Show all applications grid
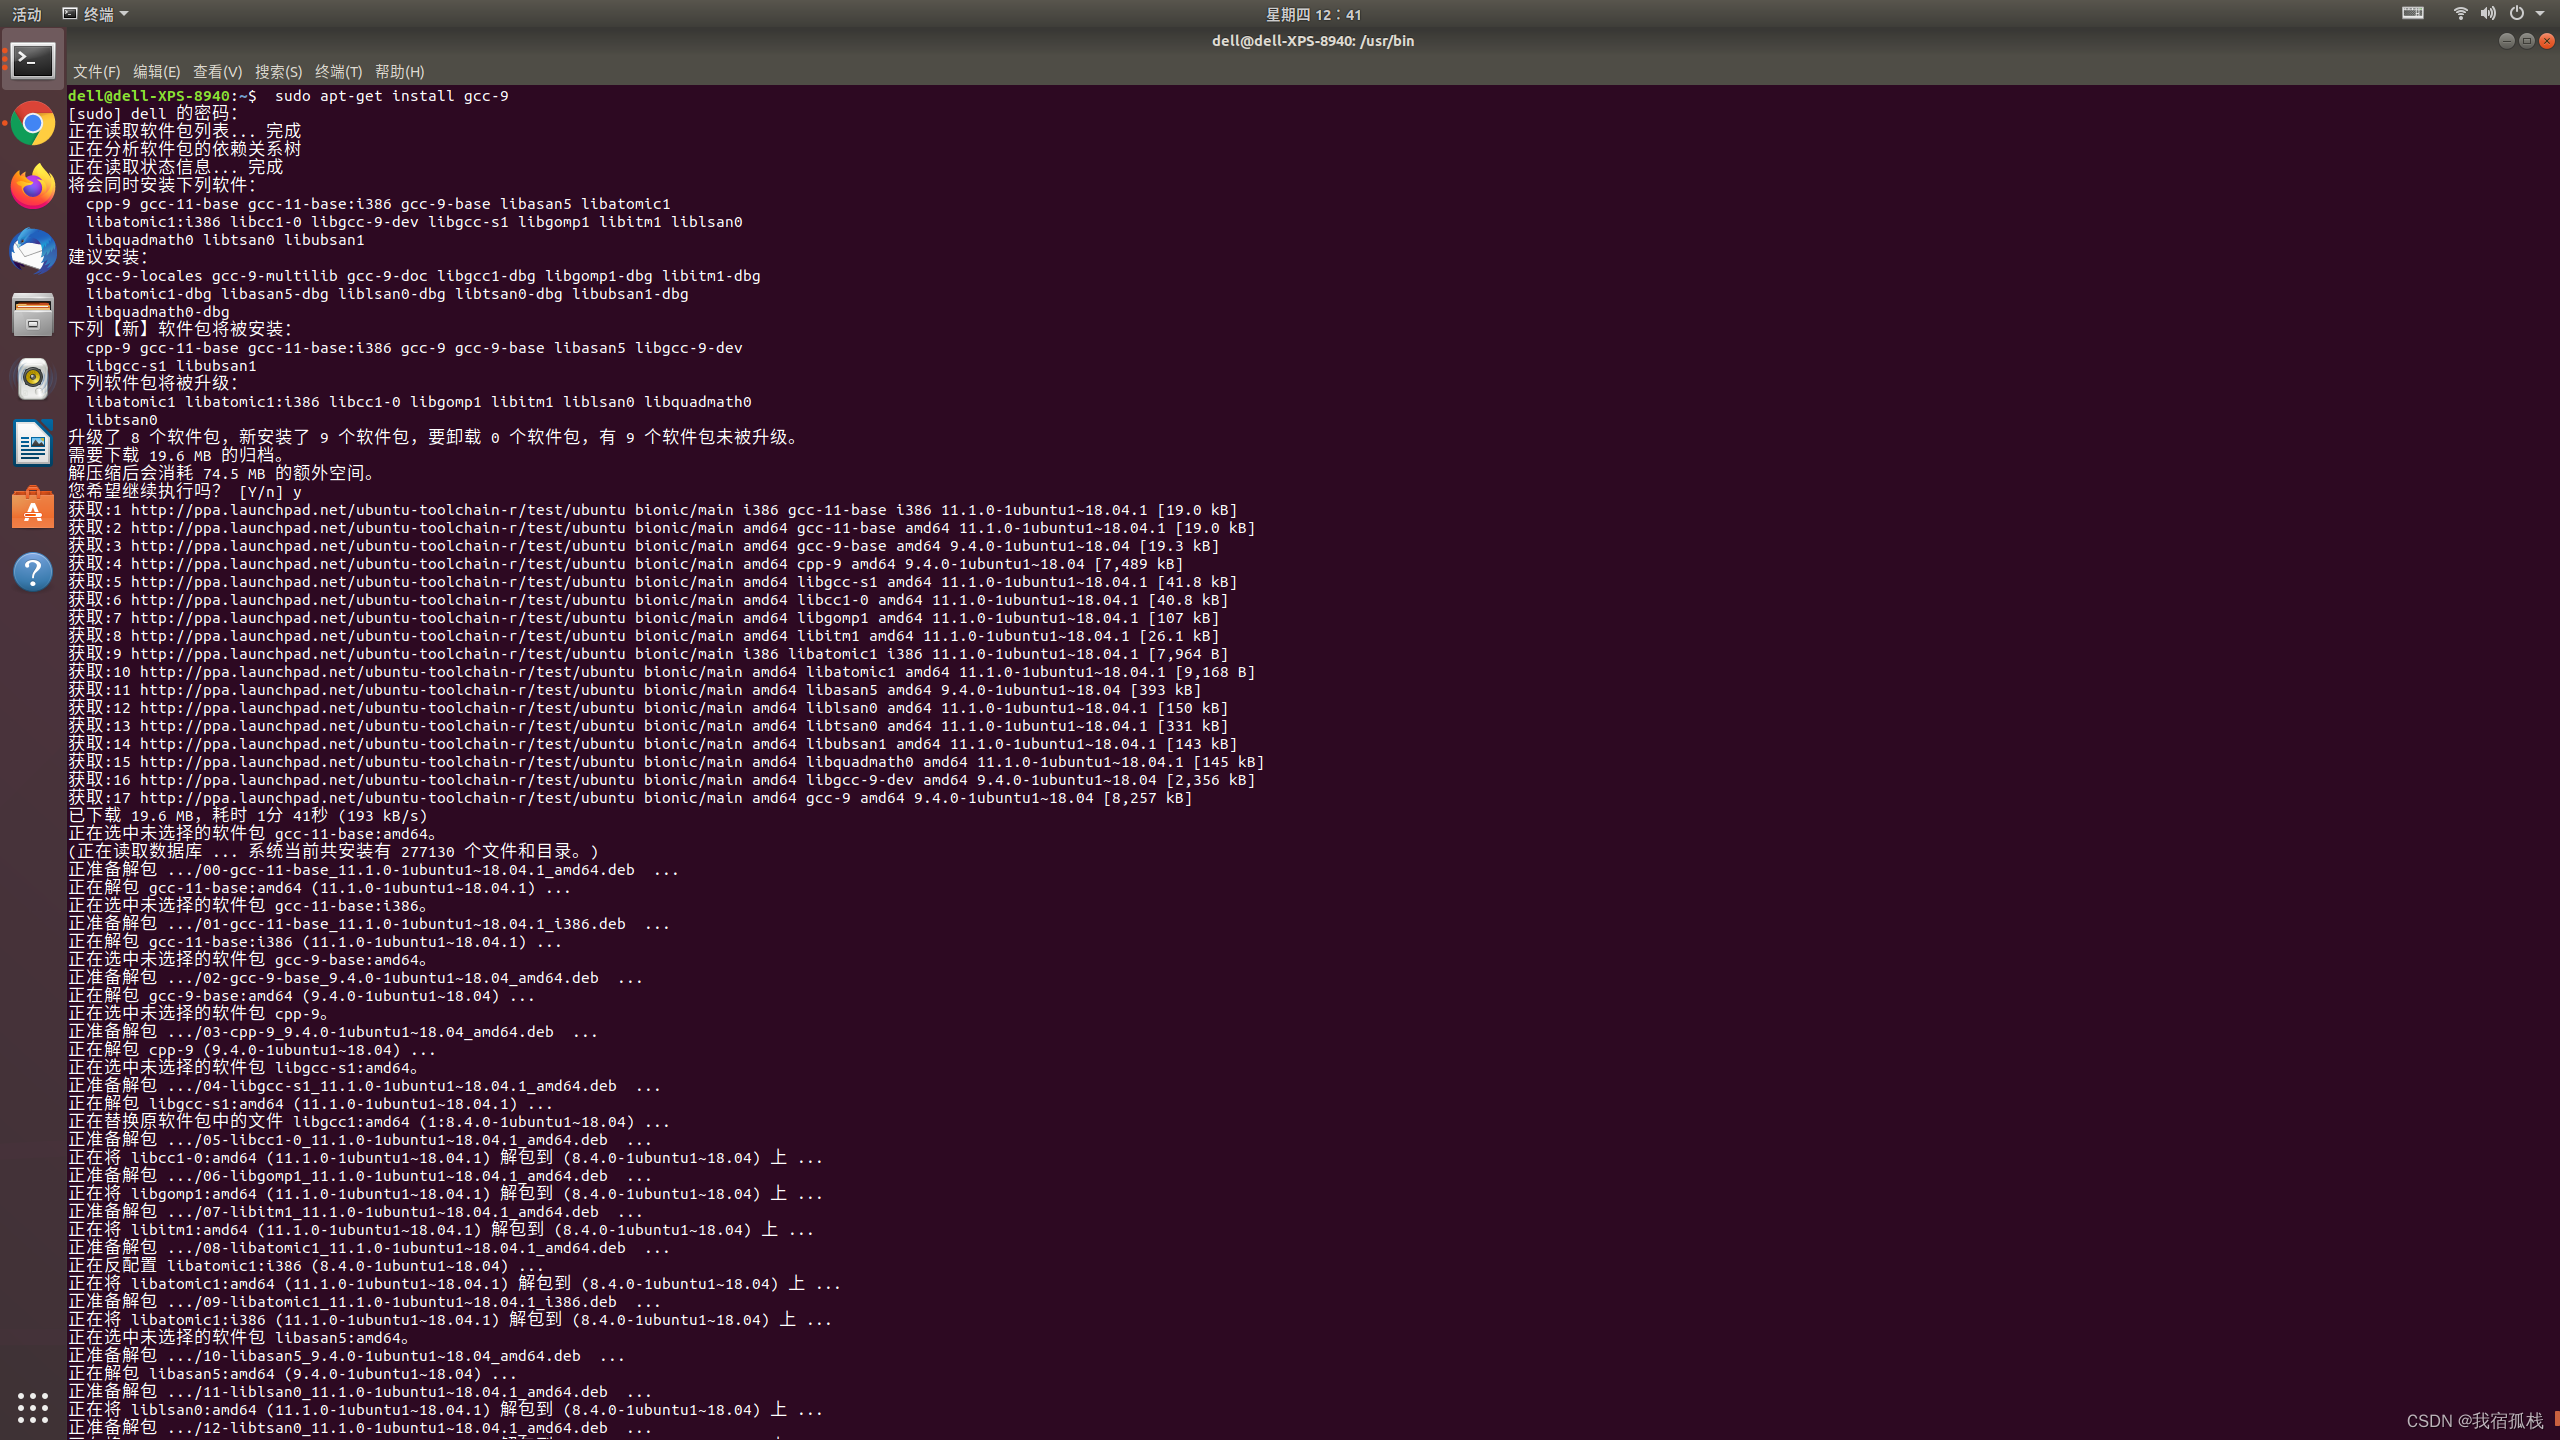The image size is (2560, 1440). point(33,1407)
